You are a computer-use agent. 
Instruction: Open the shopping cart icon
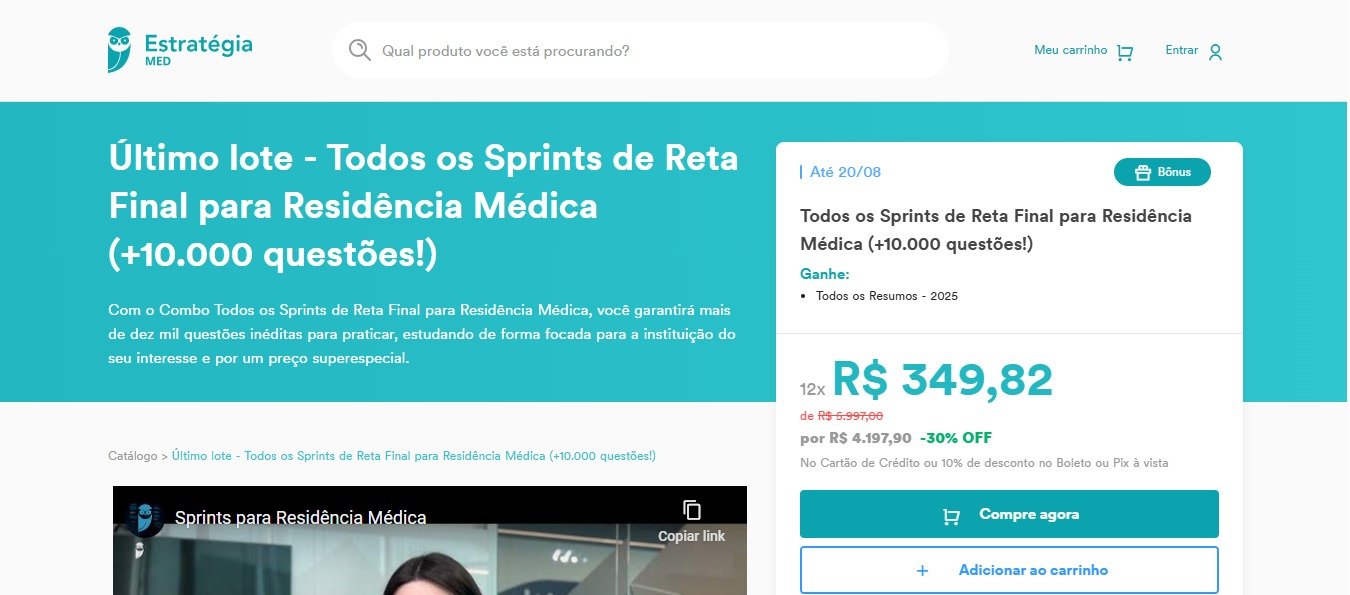[1125, 52]
